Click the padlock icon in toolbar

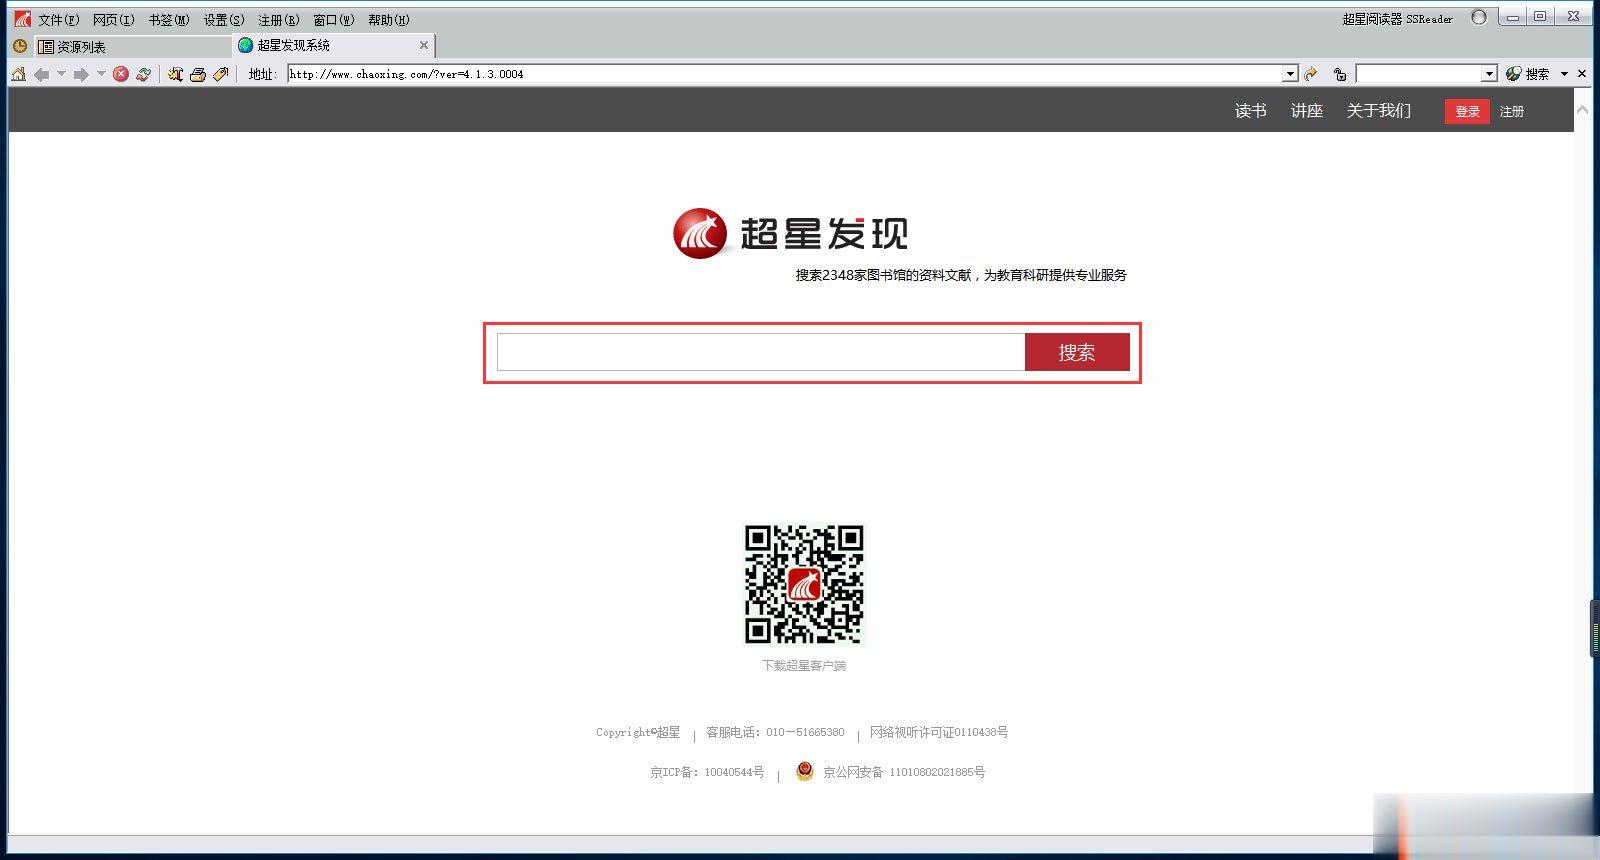(1340, 74)
